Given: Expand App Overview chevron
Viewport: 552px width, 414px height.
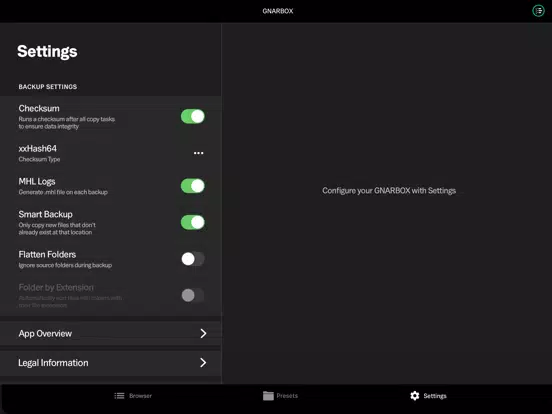Looking at the screenshot, I should (203, 333).
